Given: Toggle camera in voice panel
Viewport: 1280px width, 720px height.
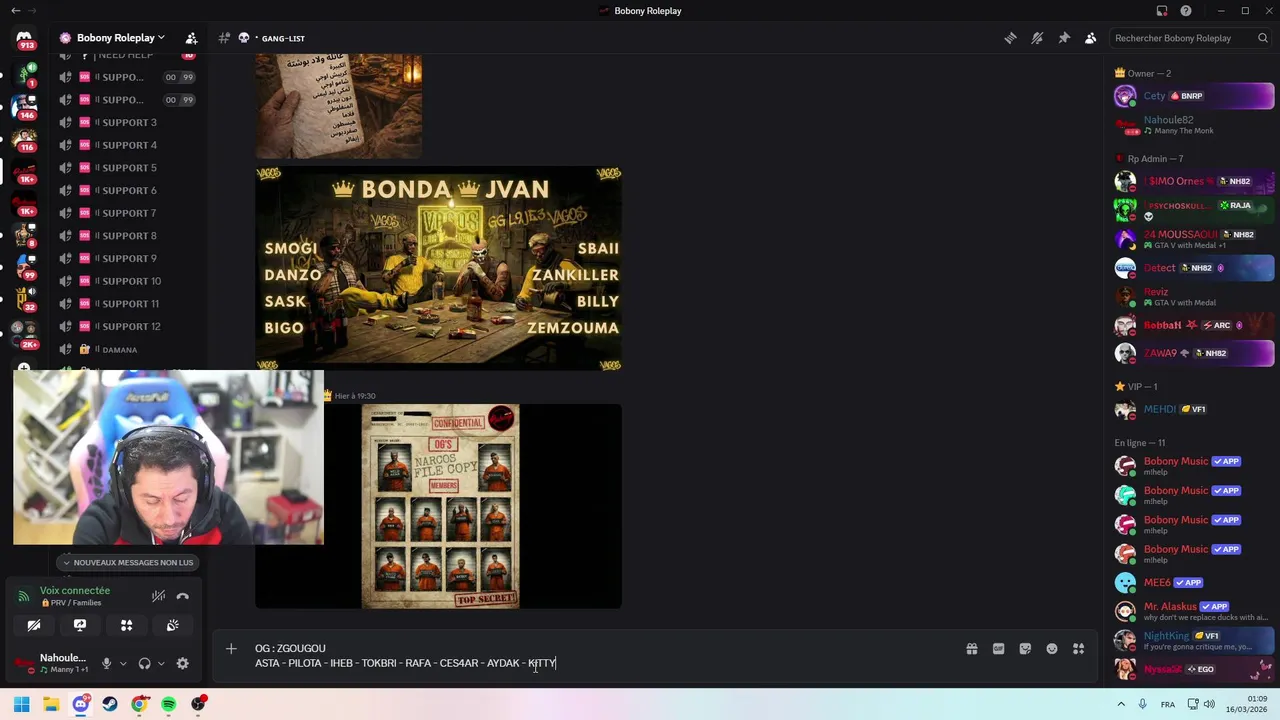Looking at the screenshot, I should pos(33,625).
